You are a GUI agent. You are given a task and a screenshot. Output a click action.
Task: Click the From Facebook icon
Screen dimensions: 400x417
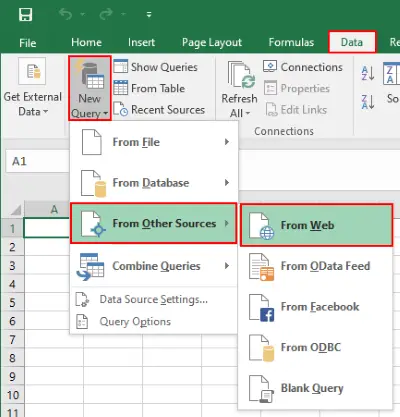[x=262, y=308]
